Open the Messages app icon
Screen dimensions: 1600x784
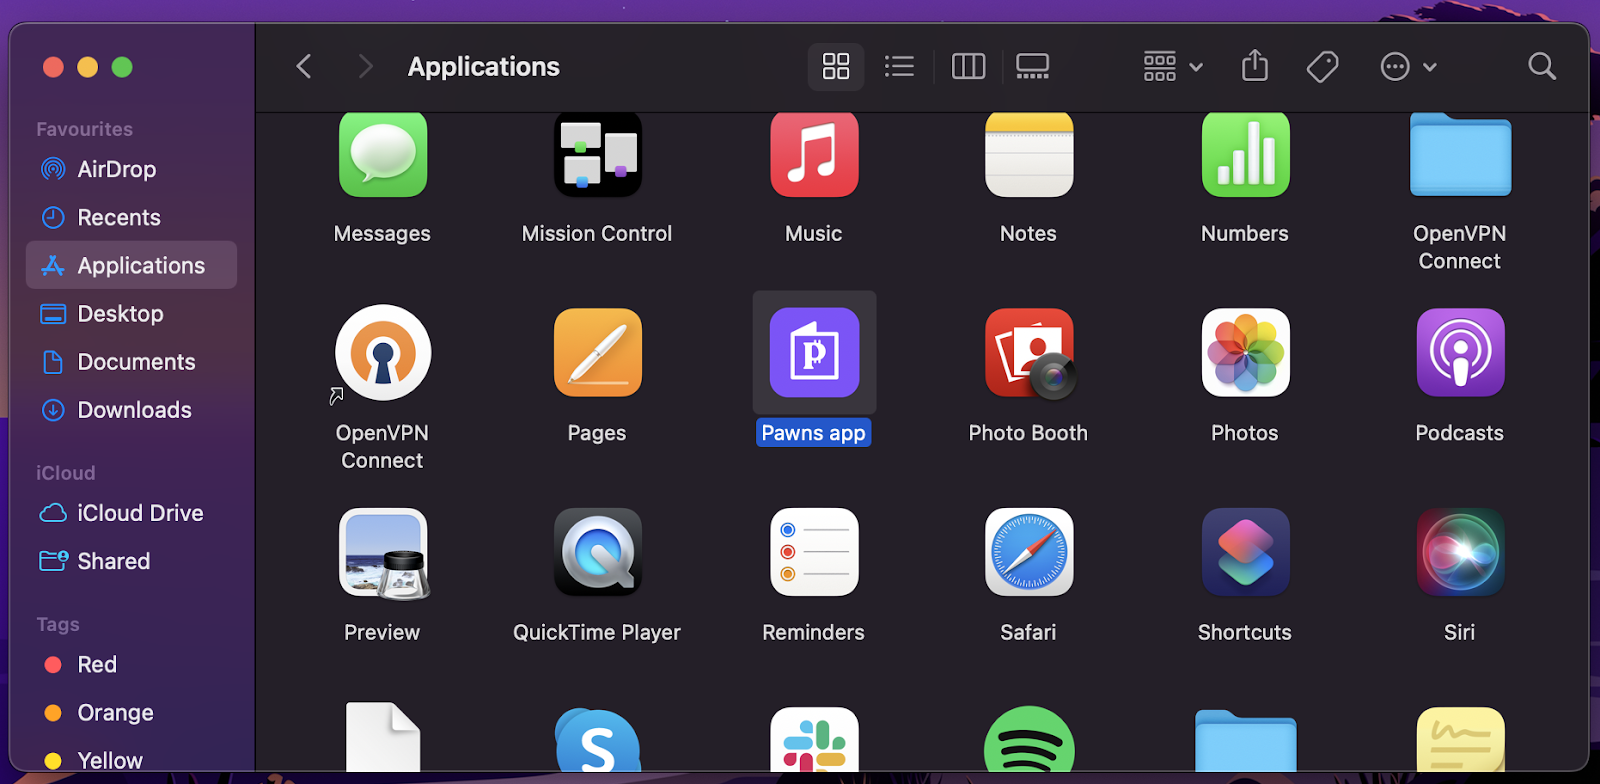coord(383,155)
